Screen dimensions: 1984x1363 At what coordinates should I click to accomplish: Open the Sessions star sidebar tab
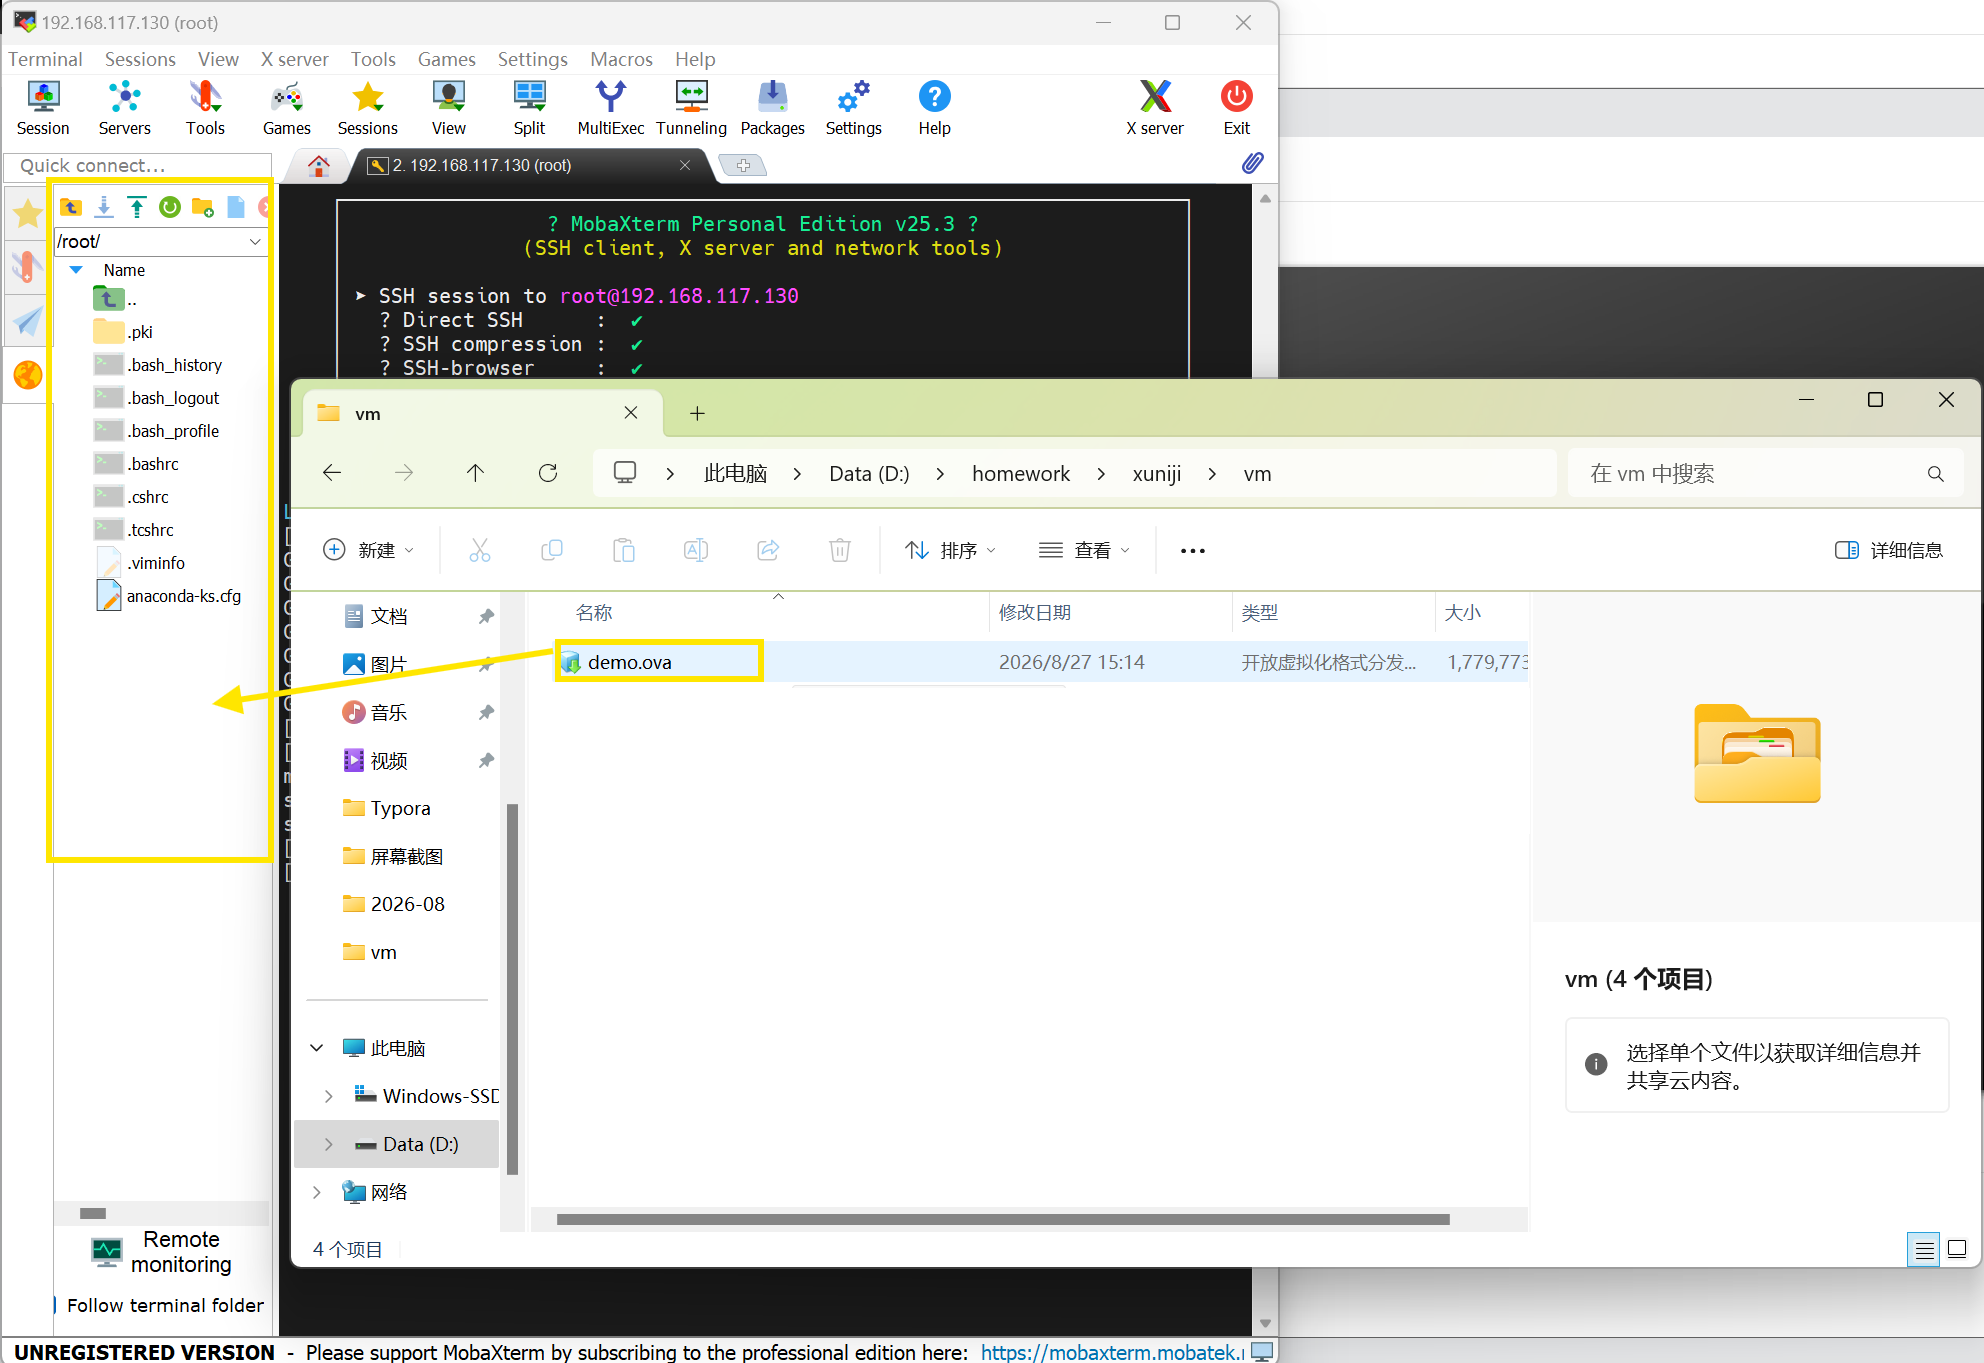click(27, 213)
